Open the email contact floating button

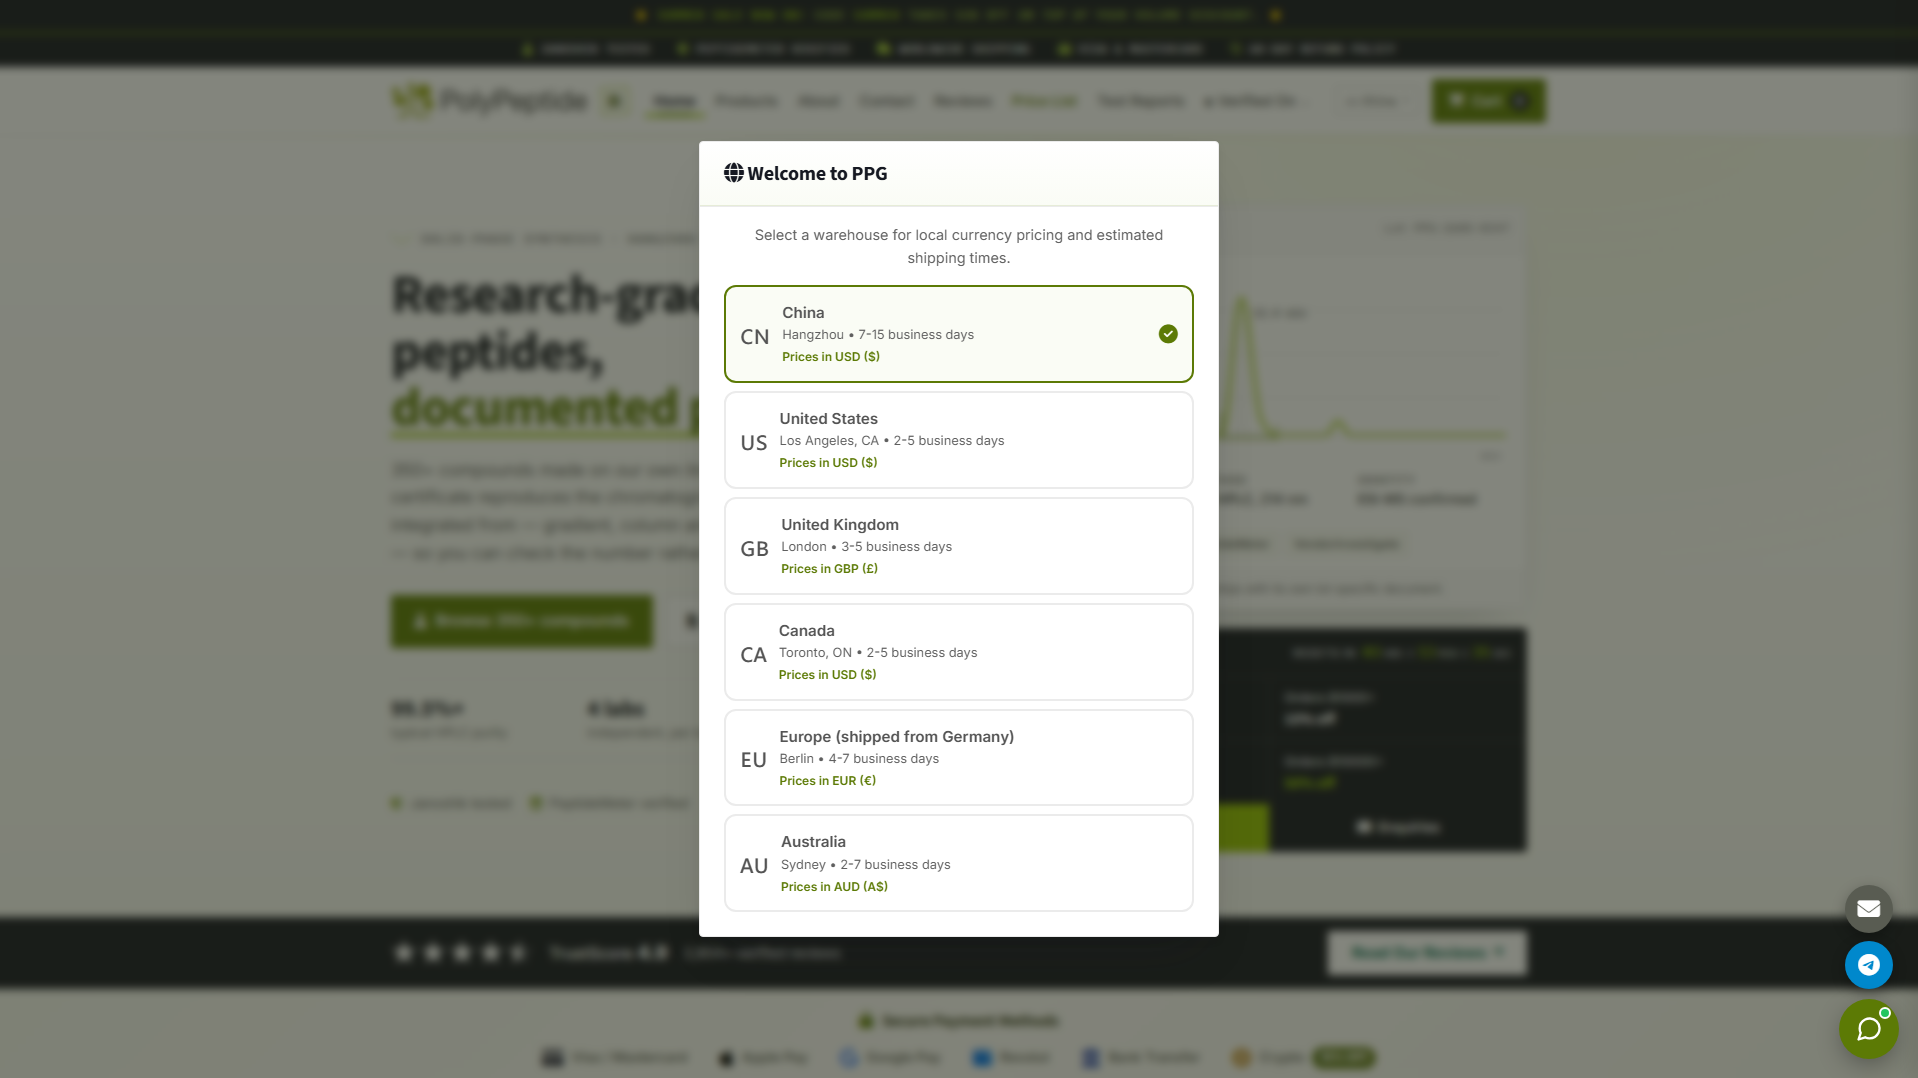coord(1868,909)
